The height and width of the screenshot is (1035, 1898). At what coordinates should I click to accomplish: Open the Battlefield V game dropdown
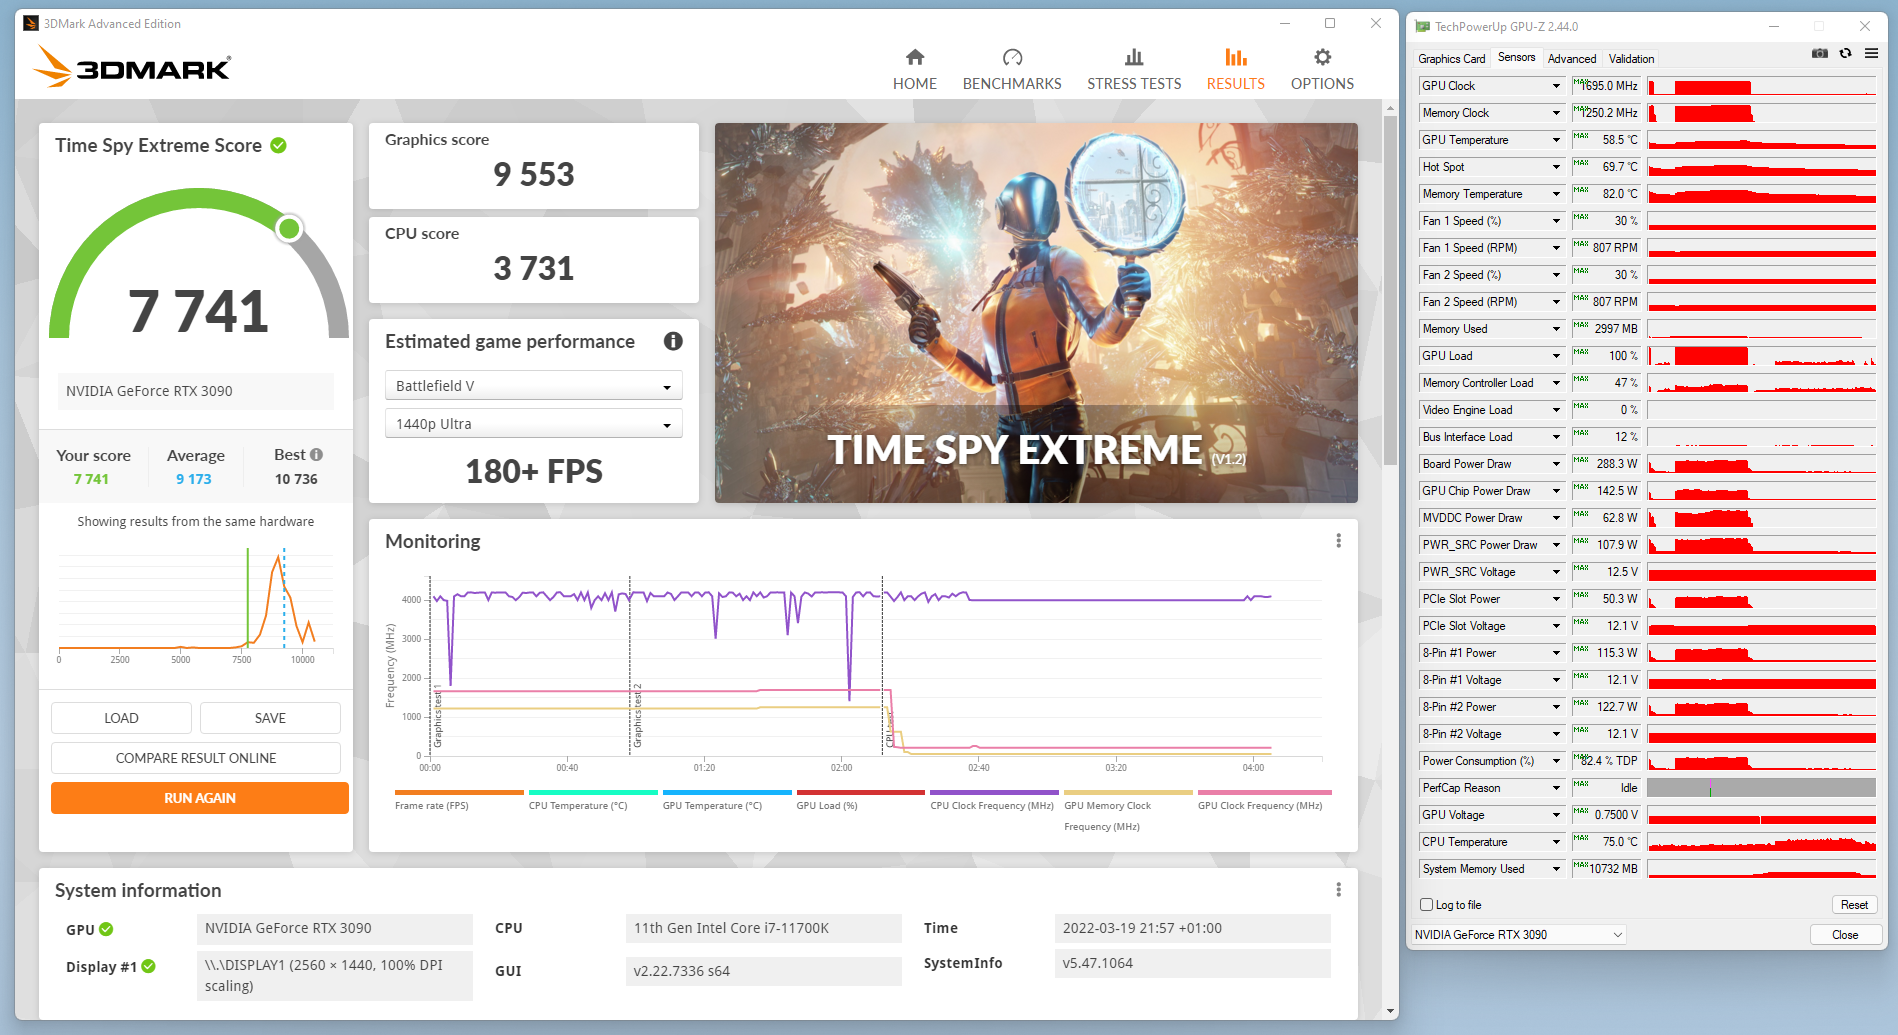pos(534,386)
